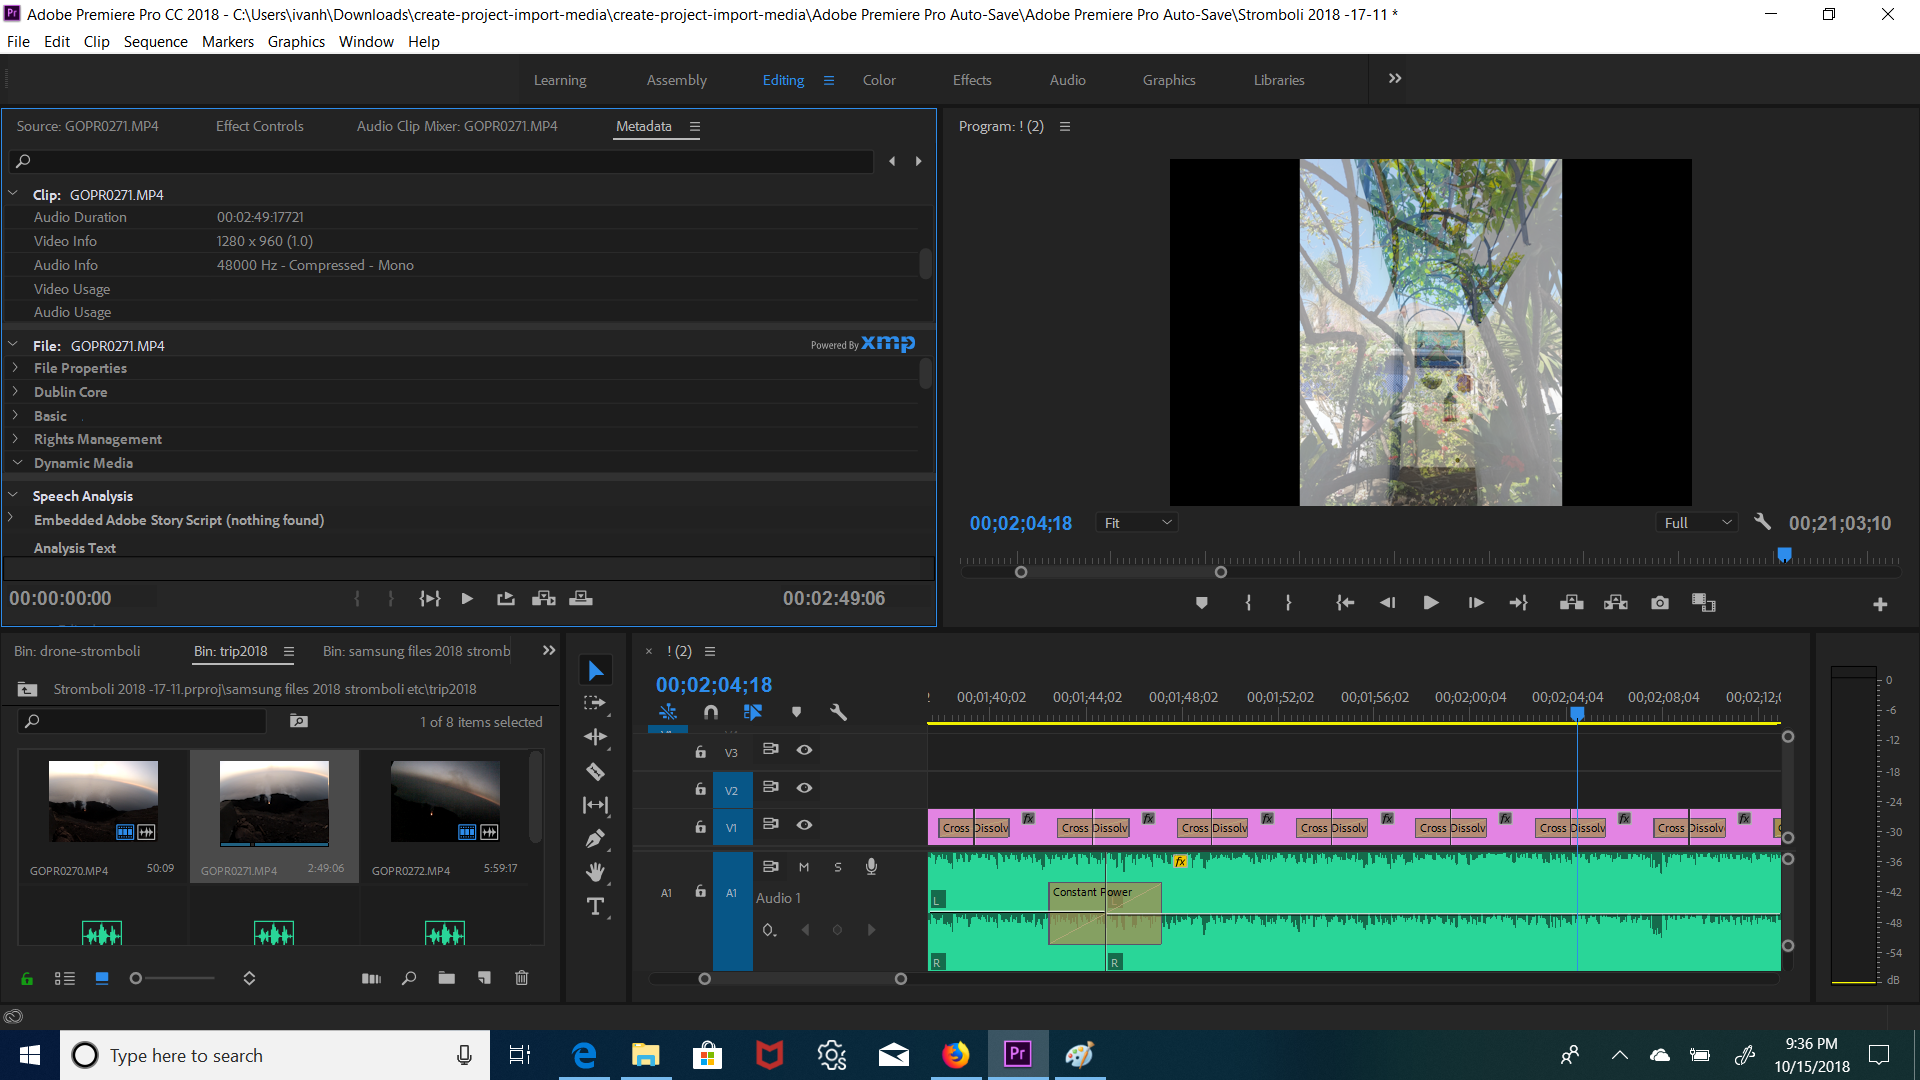
Task: Click Add Marker in Program monitor
Action: [1202, 603]
